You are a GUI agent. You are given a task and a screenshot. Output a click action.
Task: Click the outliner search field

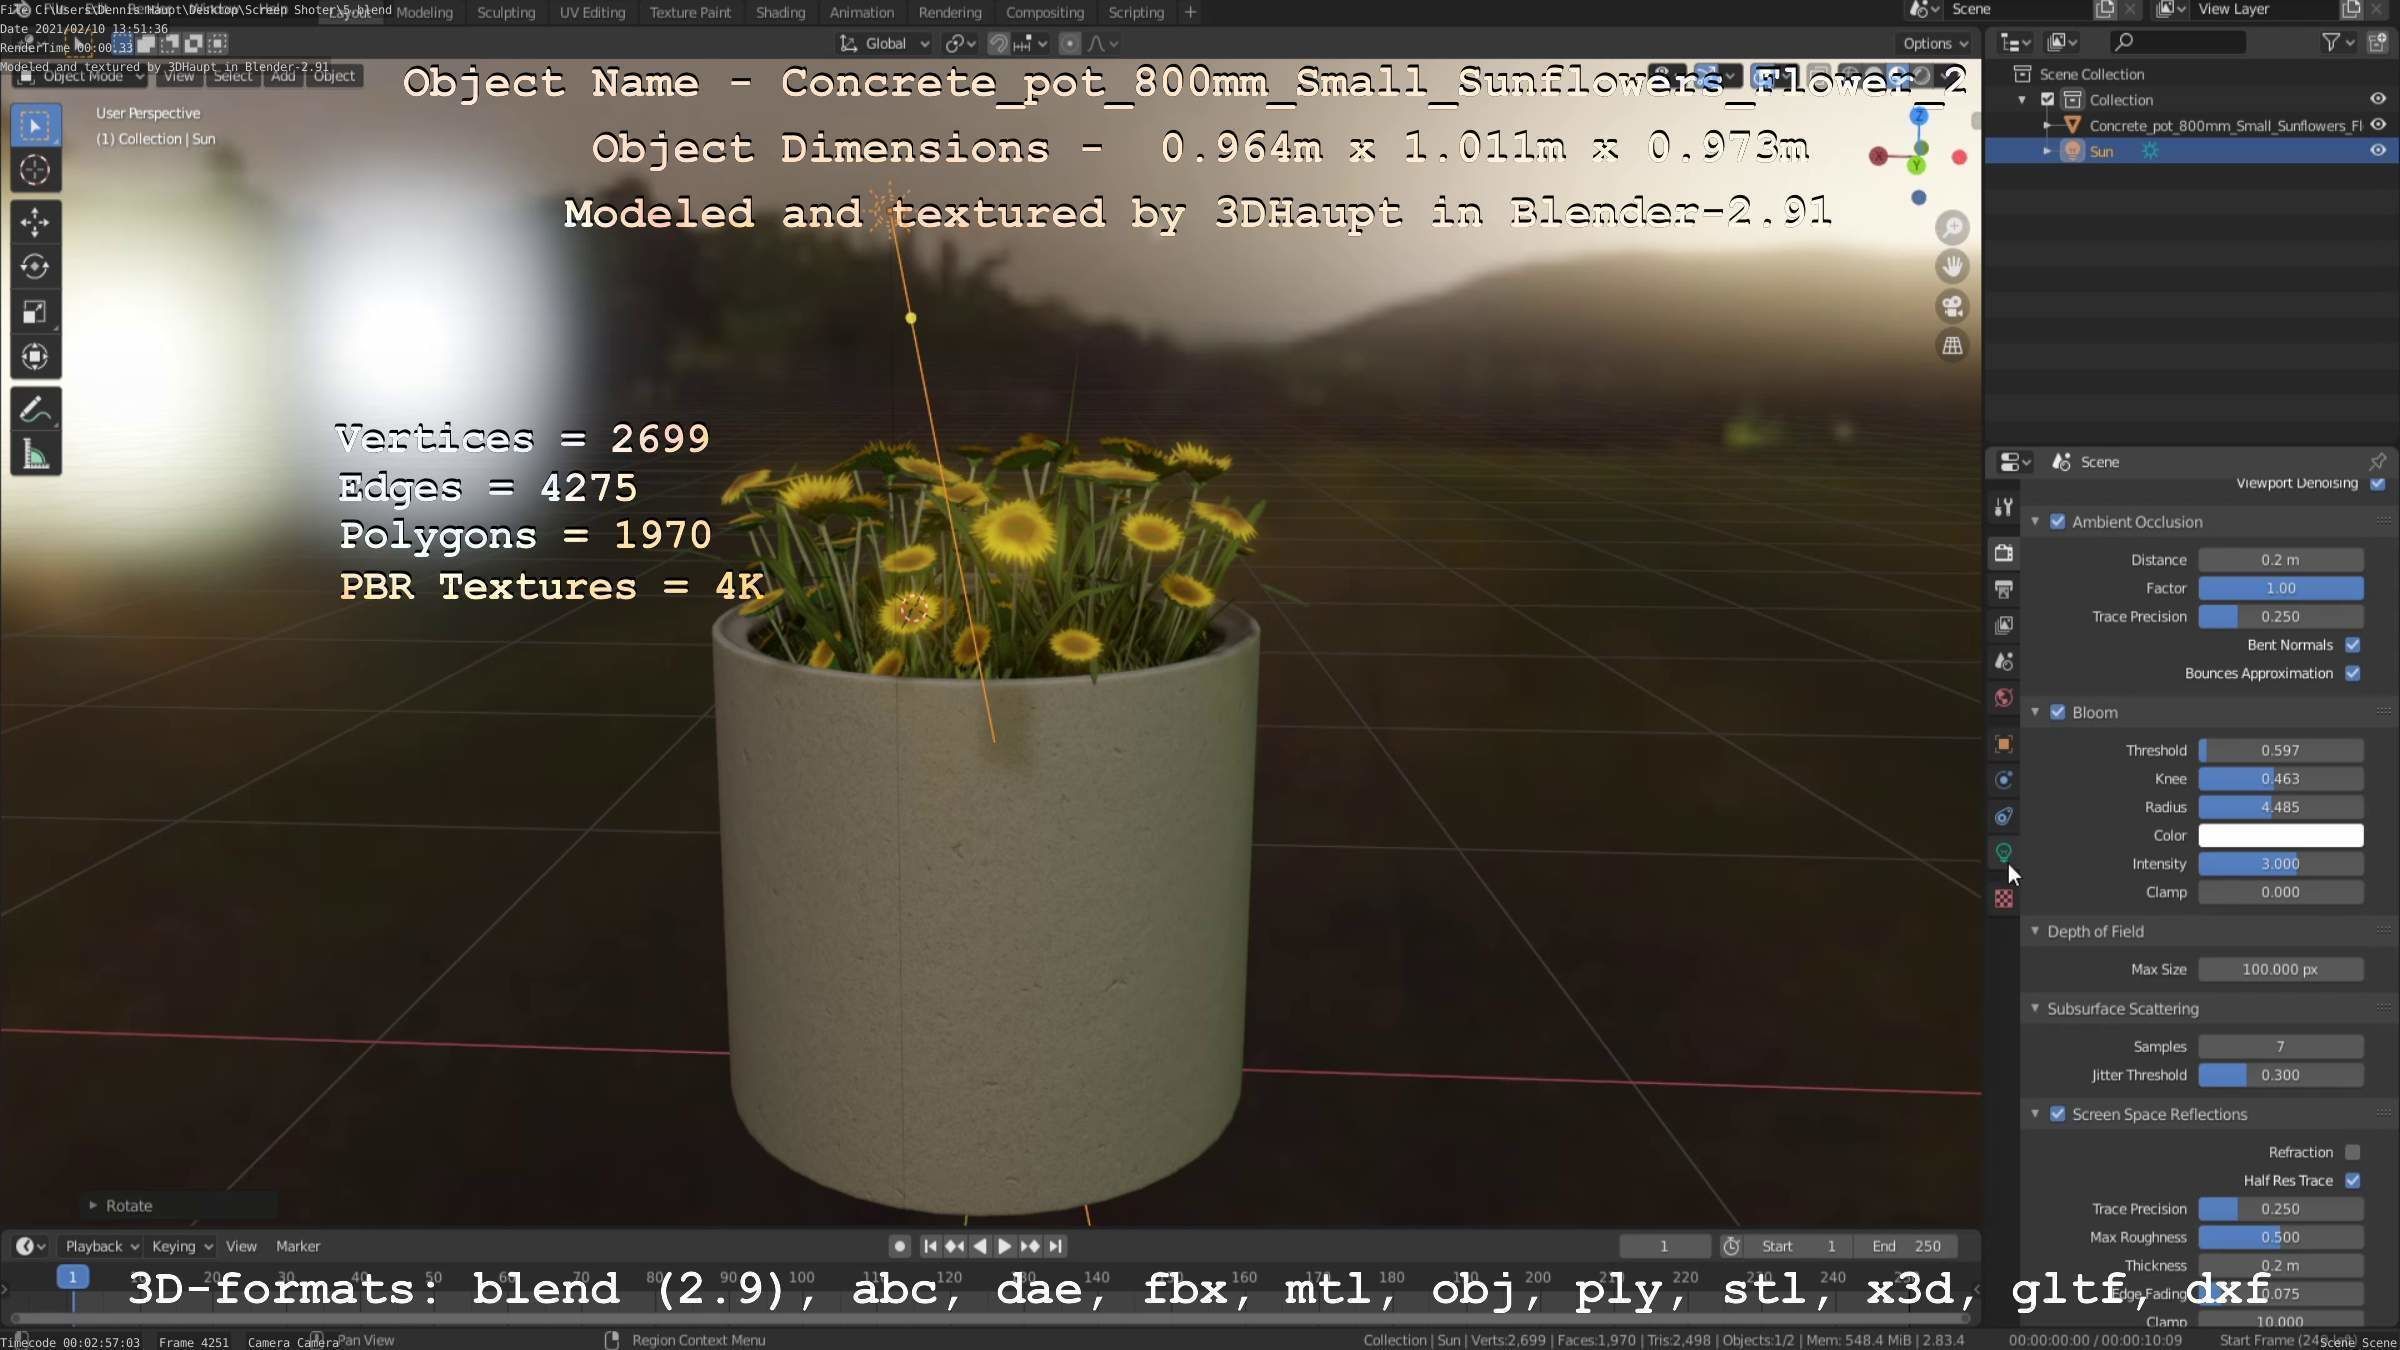point(2178,42)
